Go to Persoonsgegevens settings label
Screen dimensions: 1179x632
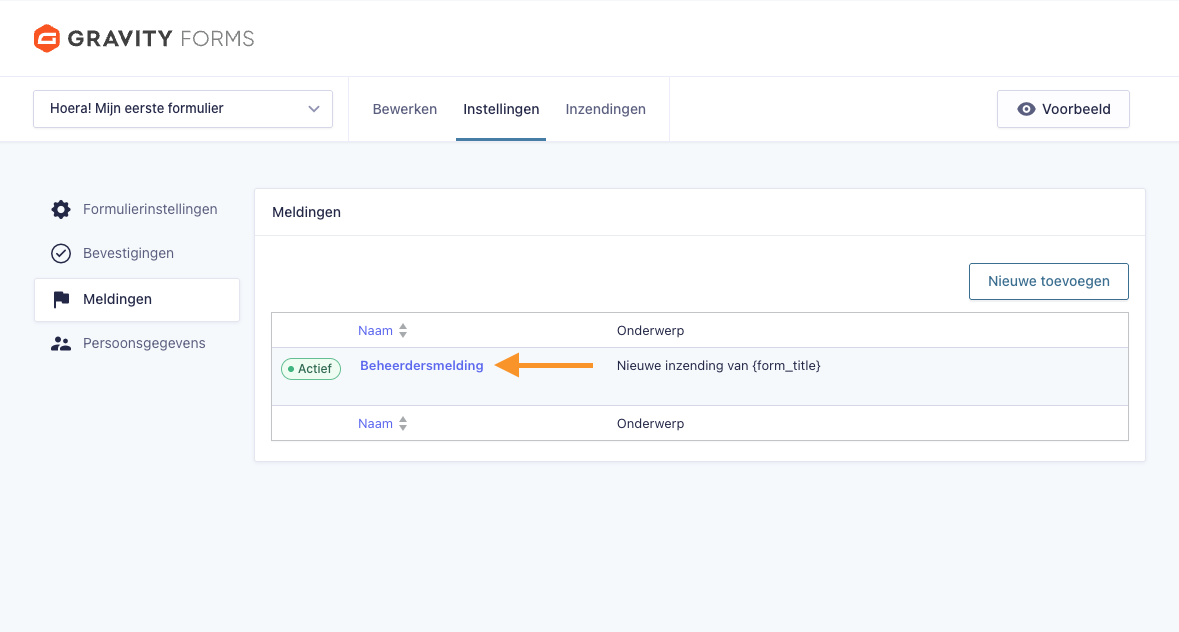click(x=144, y=344)
